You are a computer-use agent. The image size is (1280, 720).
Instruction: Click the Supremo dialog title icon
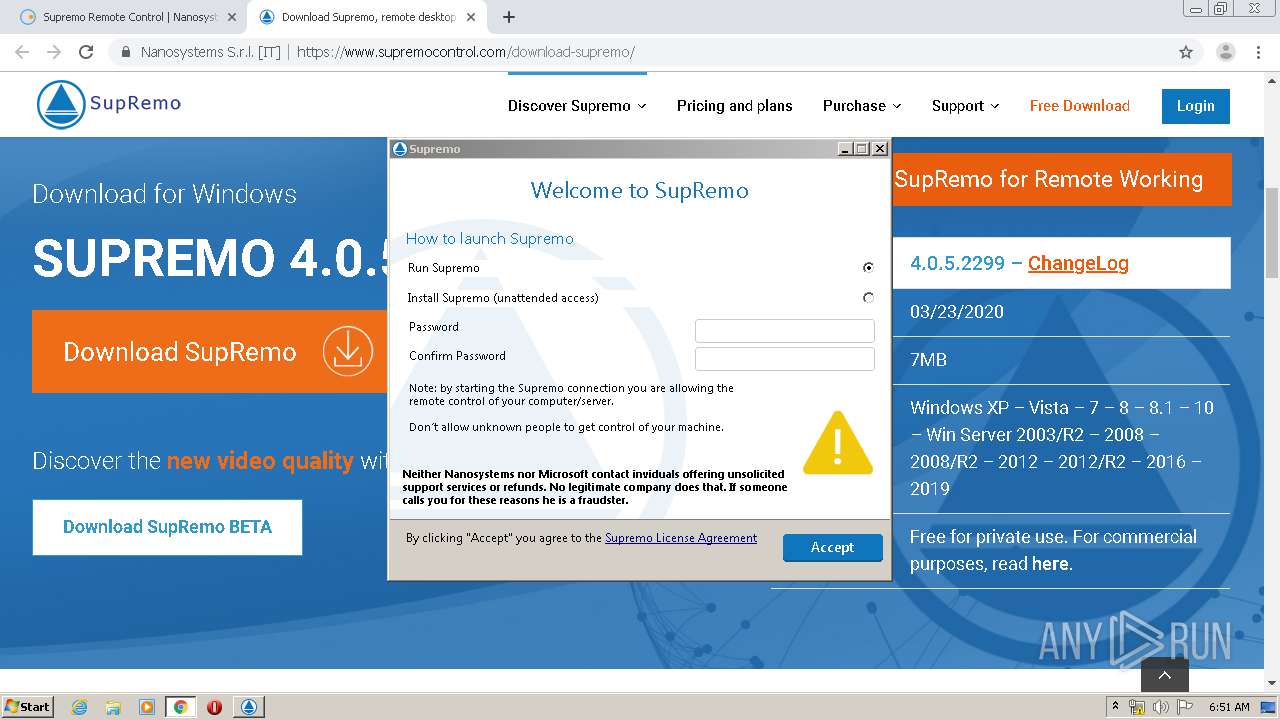[400, 149]
